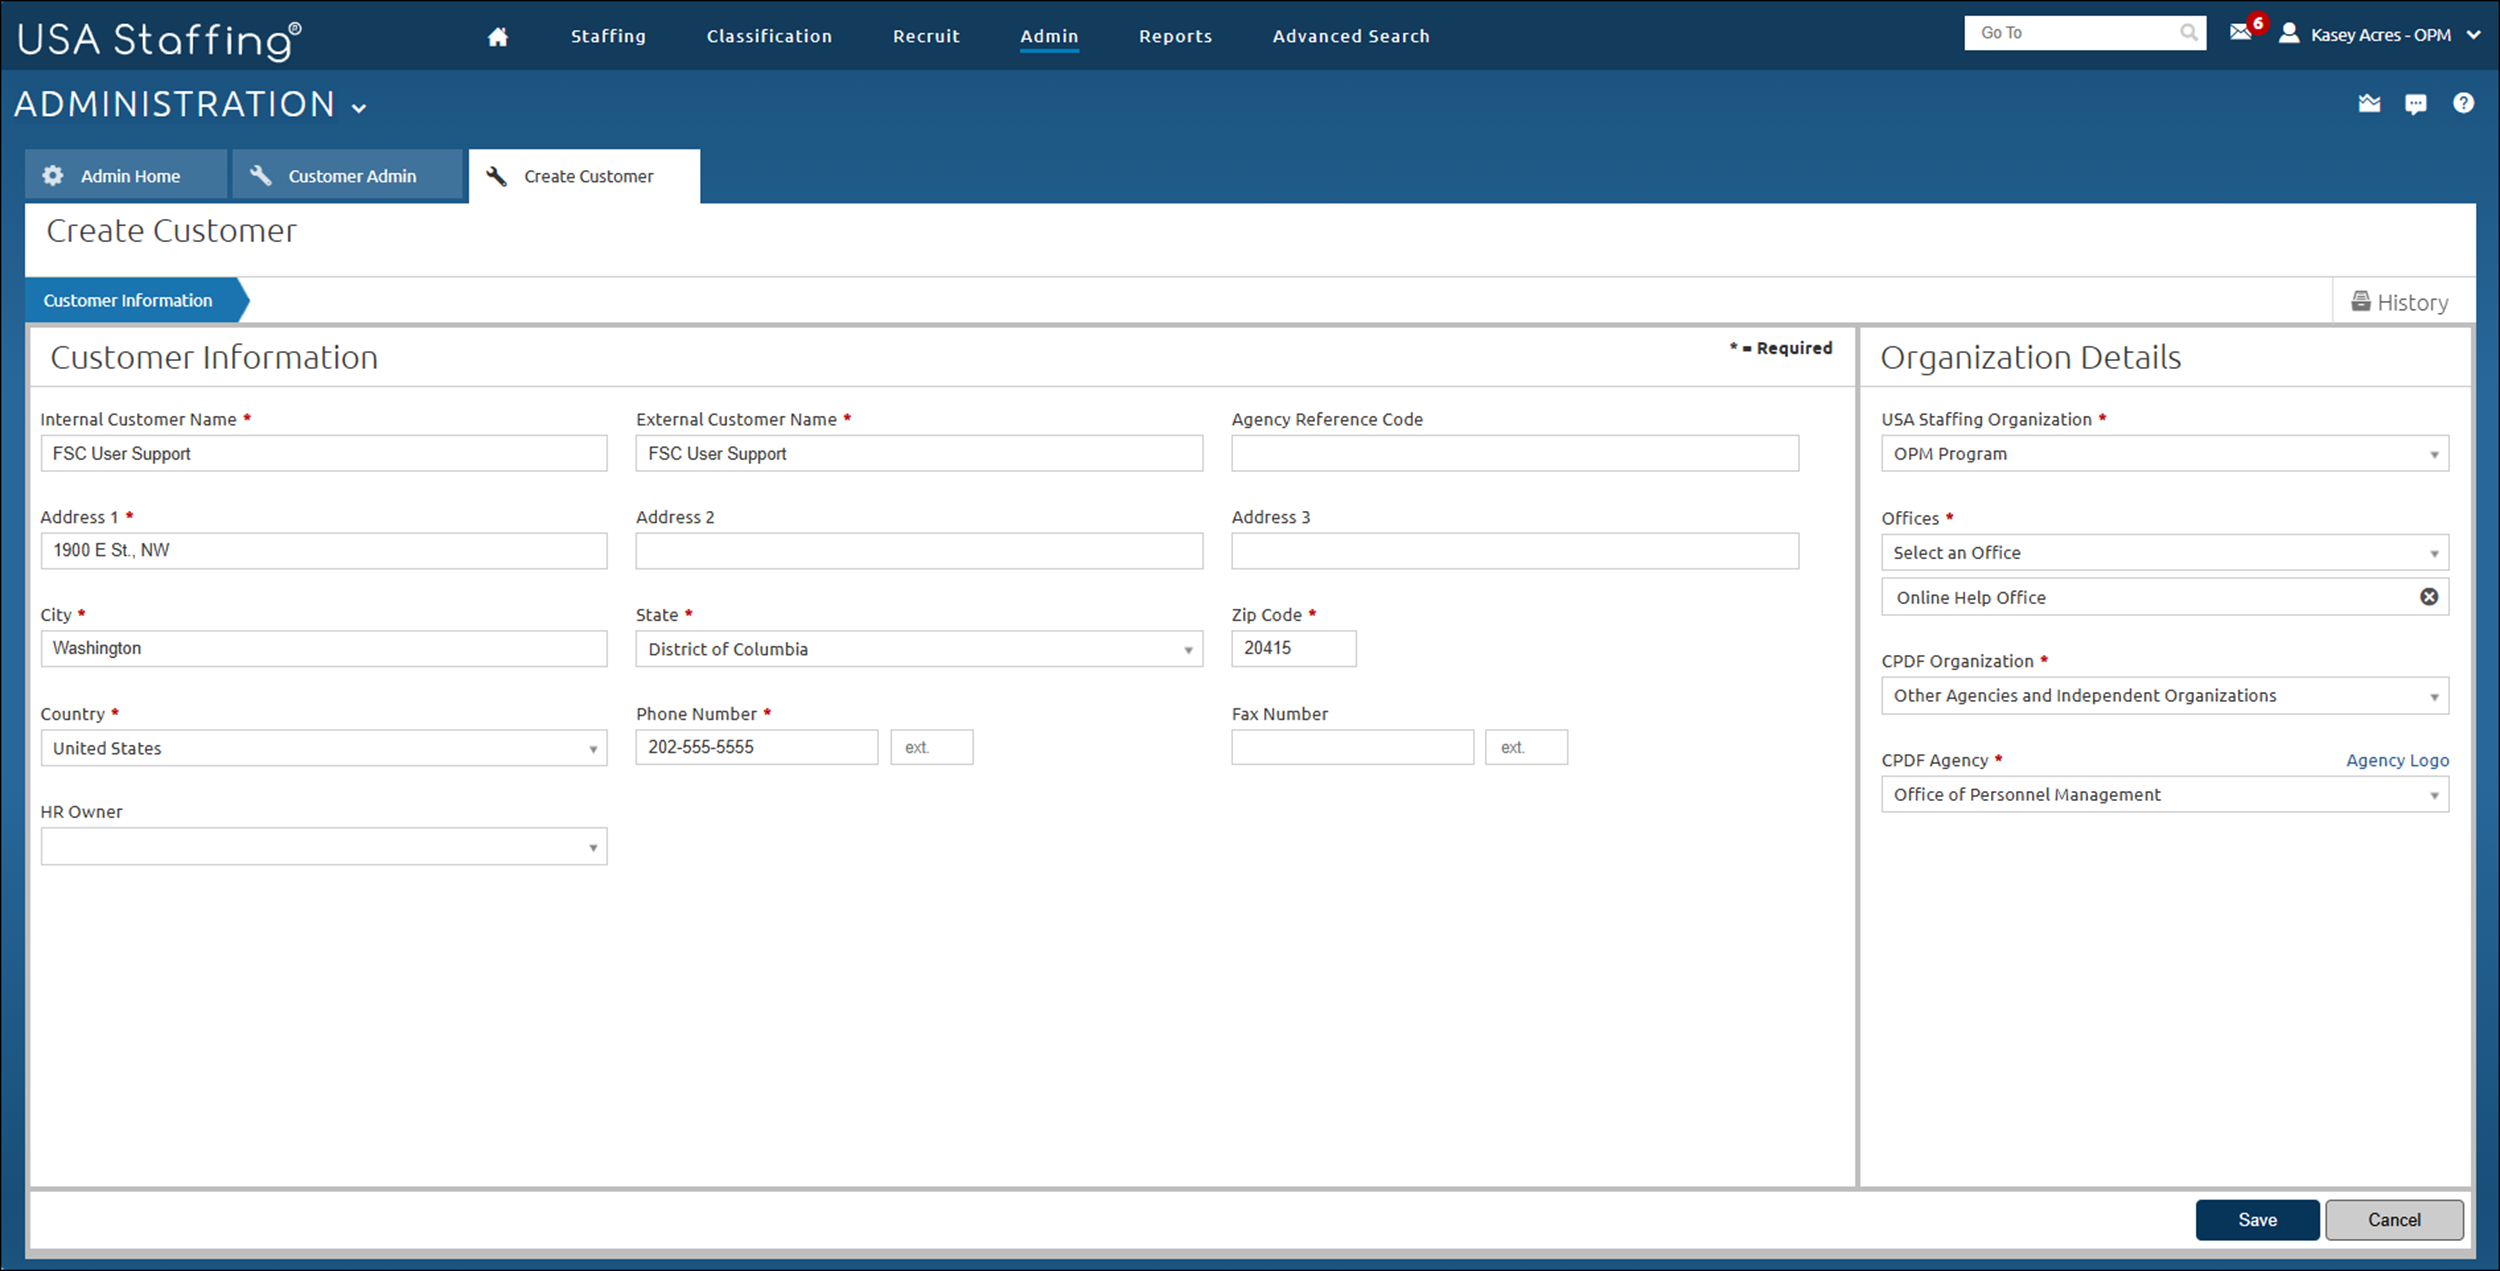The height and width of the screenshot is (1271, 2500).
Task: Open the CPDF Agency dropdown
Action: tap(2165, 794)
